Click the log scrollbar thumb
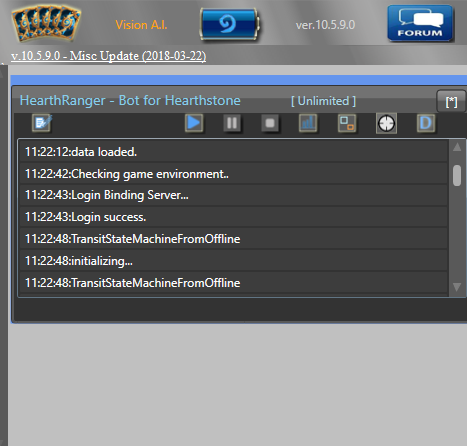Viewport: 467px width, 446px height. (x=457, y=175)
